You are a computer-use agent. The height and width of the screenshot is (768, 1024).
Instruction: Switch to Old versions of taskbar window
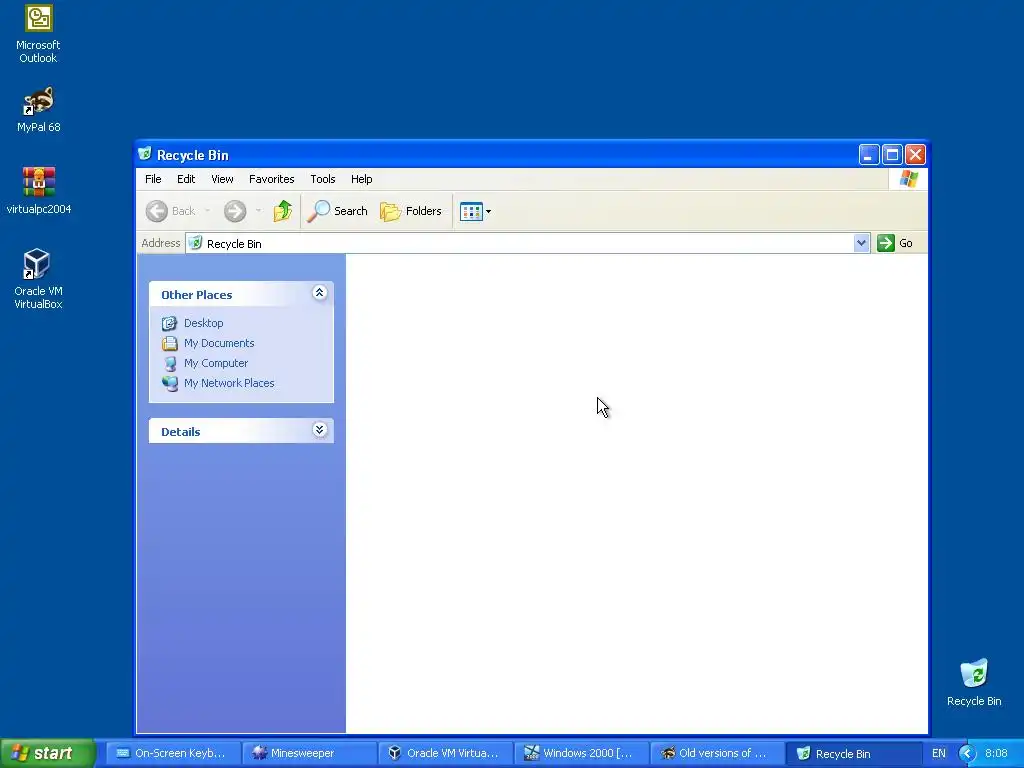pyautogui.click(x=716, y=754)
